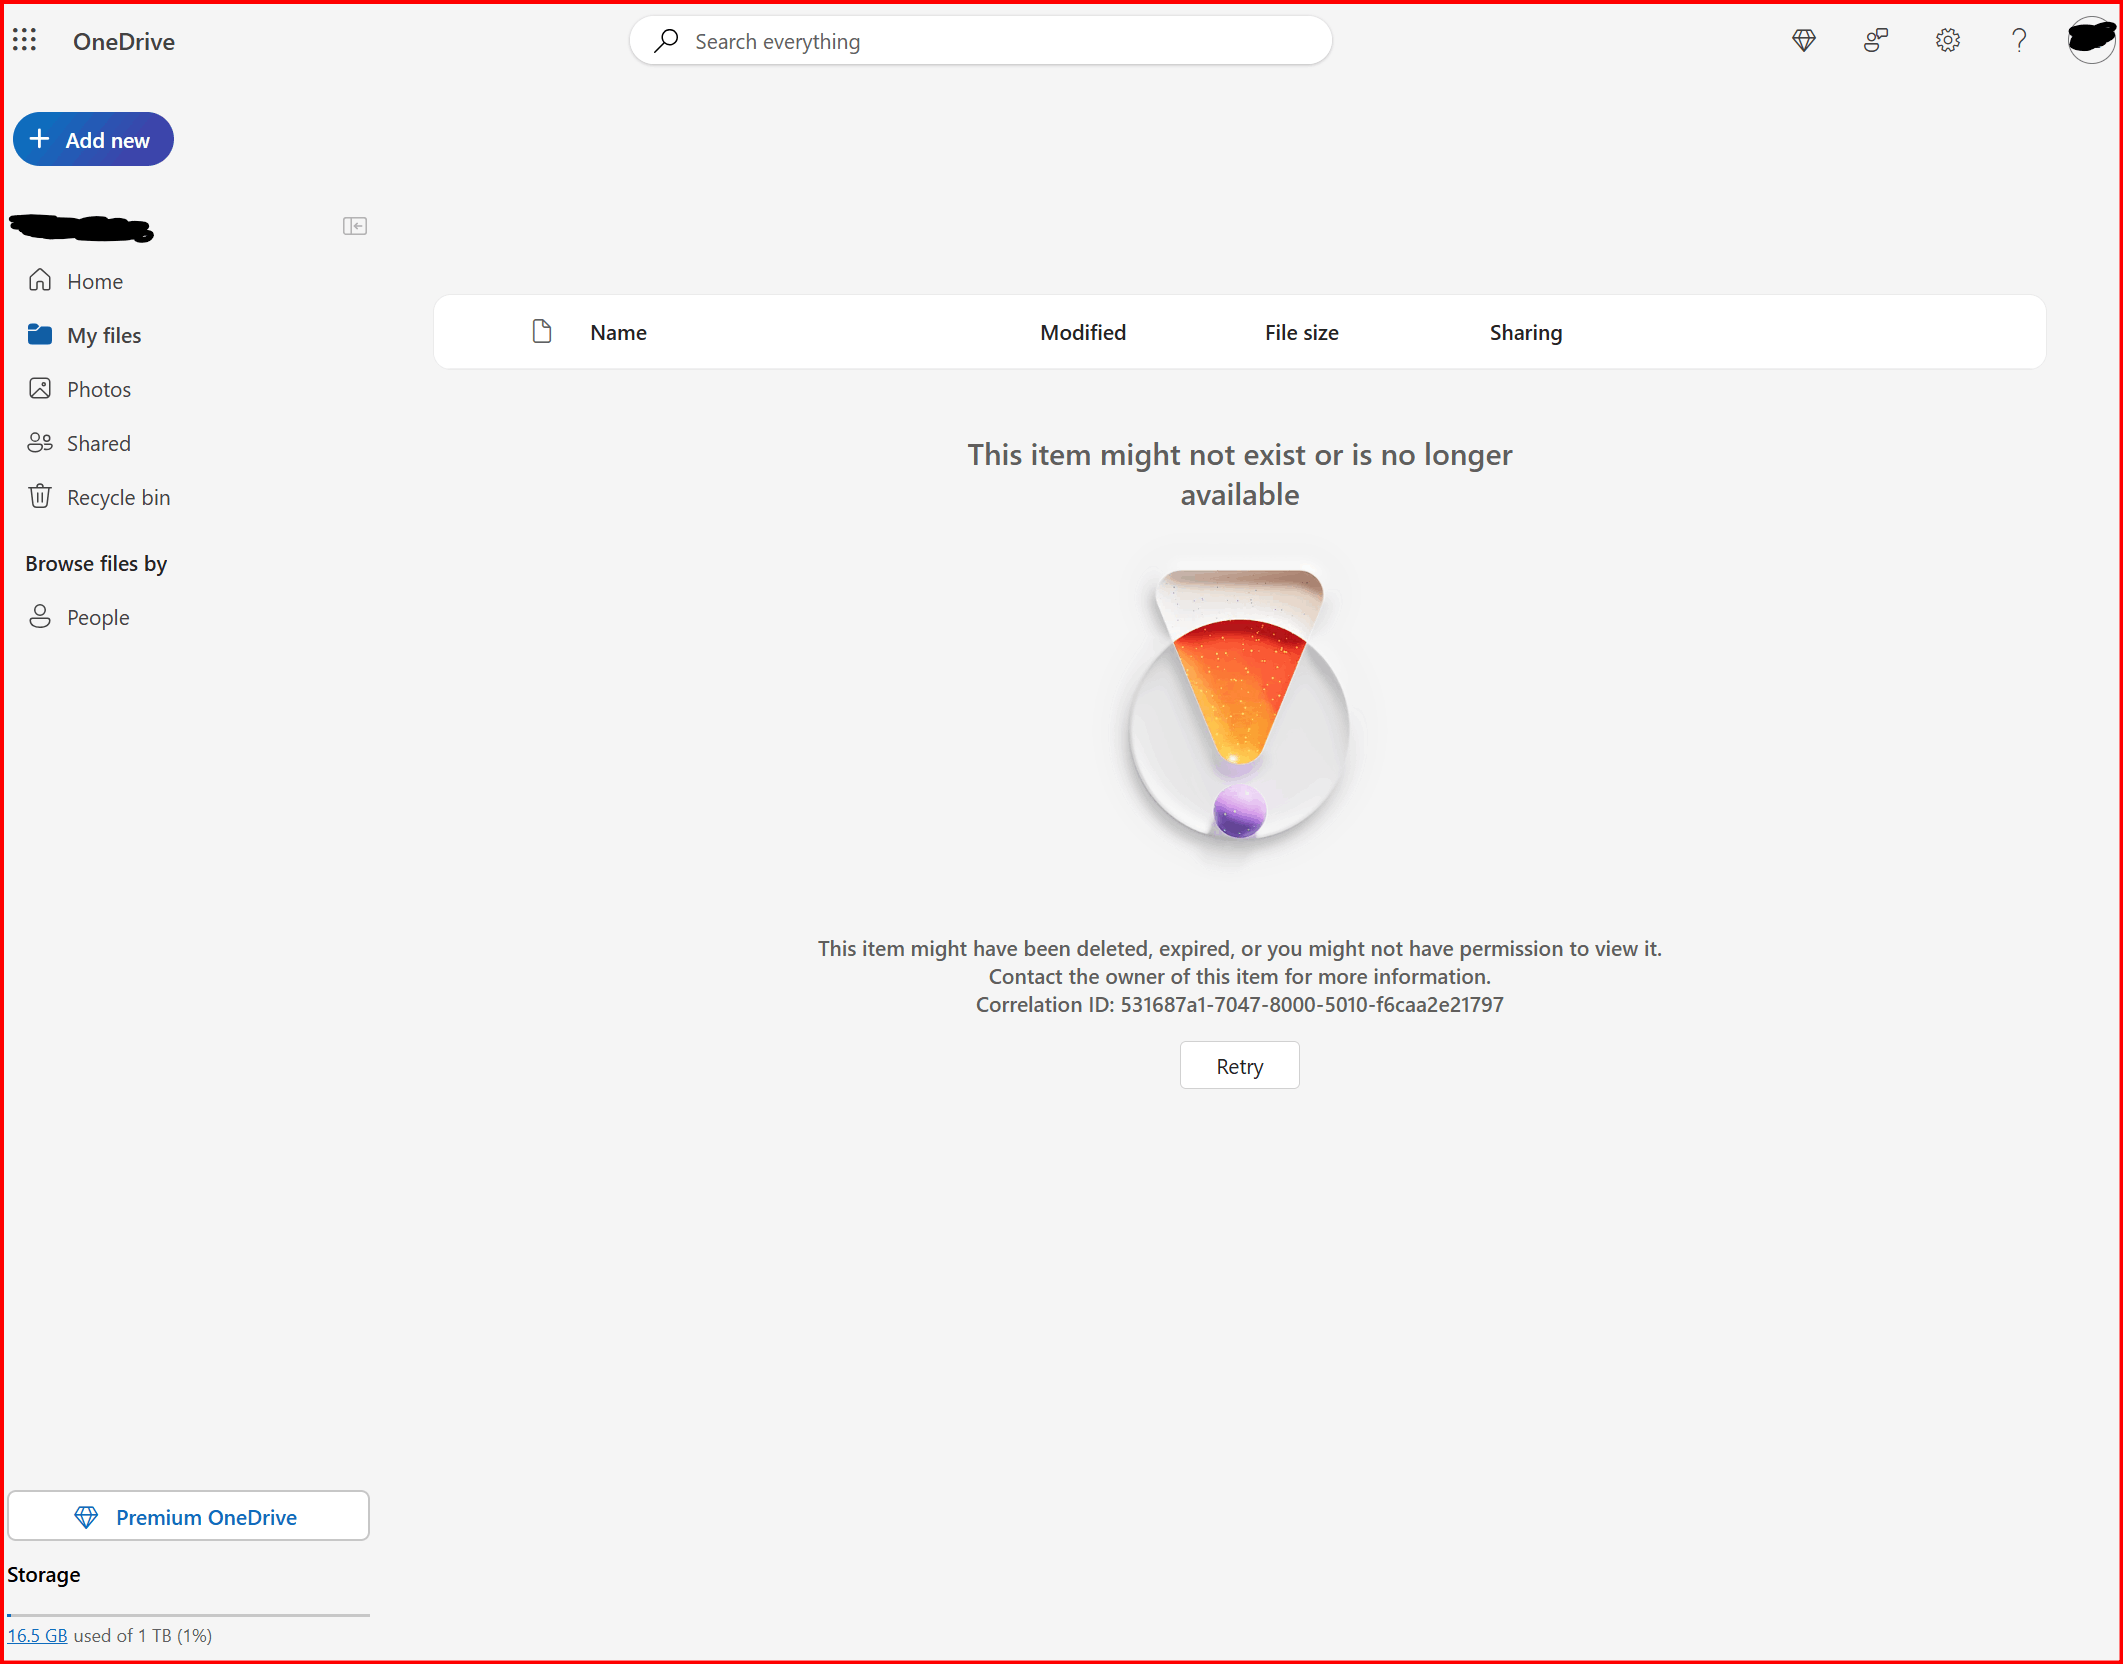Click the Add new button
This screenshot has width=2123, height=1664.
pos(93,140)
